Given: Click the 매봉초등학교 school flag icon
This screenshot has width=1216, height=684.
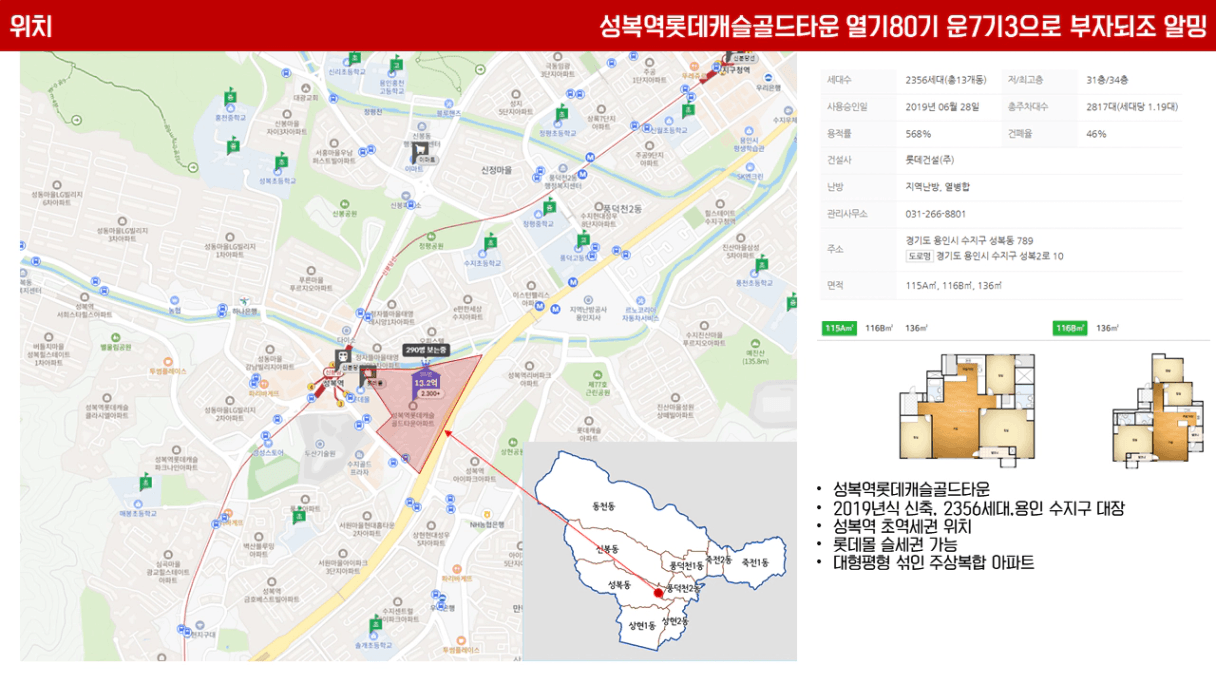Looking at the screenshot, I should (x=145, y=483).
